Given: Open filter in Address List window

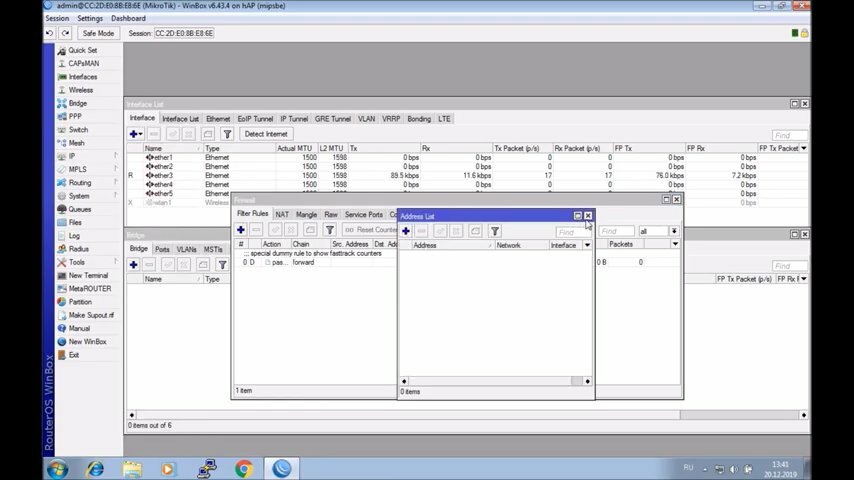Looking at the screenshot, I should (x=495, y=231).
